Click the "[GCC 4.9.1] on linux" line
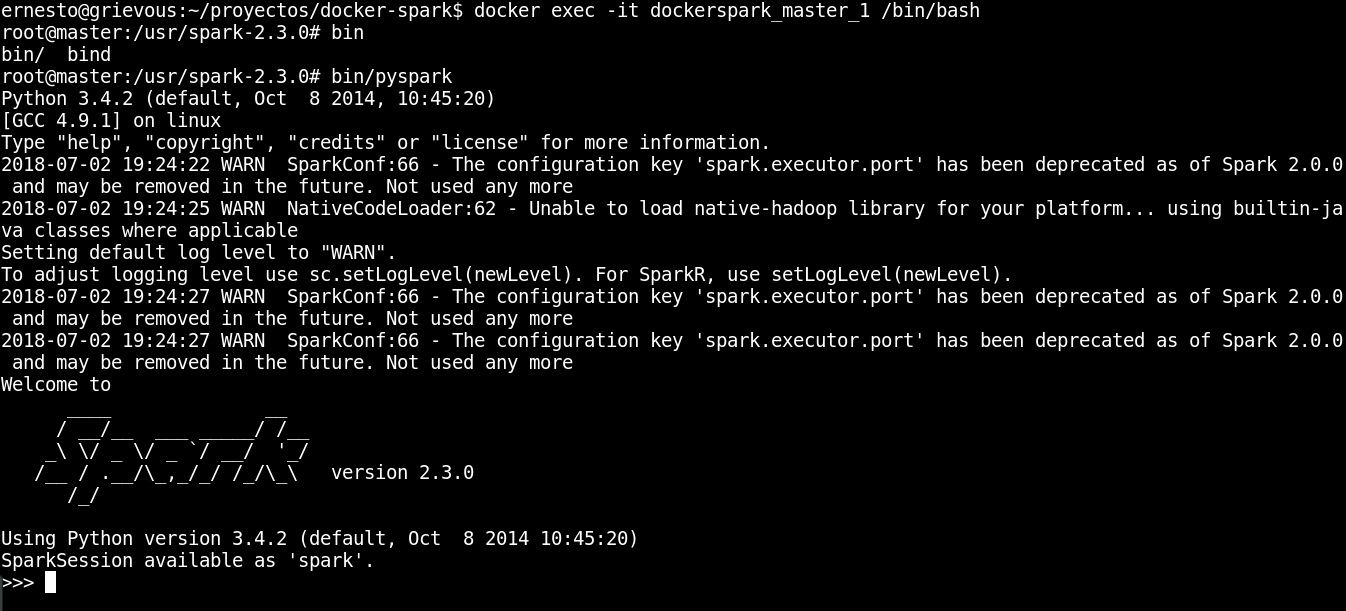Viewport: 1346px width, 611px height. tap(111, 121)
